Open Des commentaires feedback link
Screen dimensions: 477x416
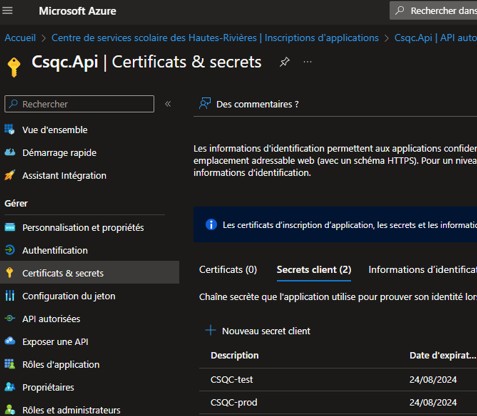[x=257, y=104]
